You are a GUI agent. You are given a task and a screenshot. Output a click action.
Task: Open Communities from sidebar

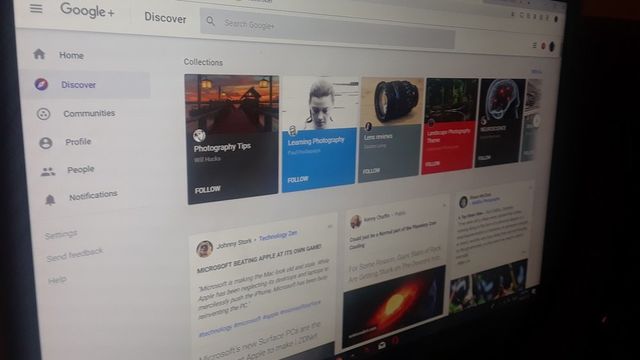pyautogui.click(x=89, y=113)
